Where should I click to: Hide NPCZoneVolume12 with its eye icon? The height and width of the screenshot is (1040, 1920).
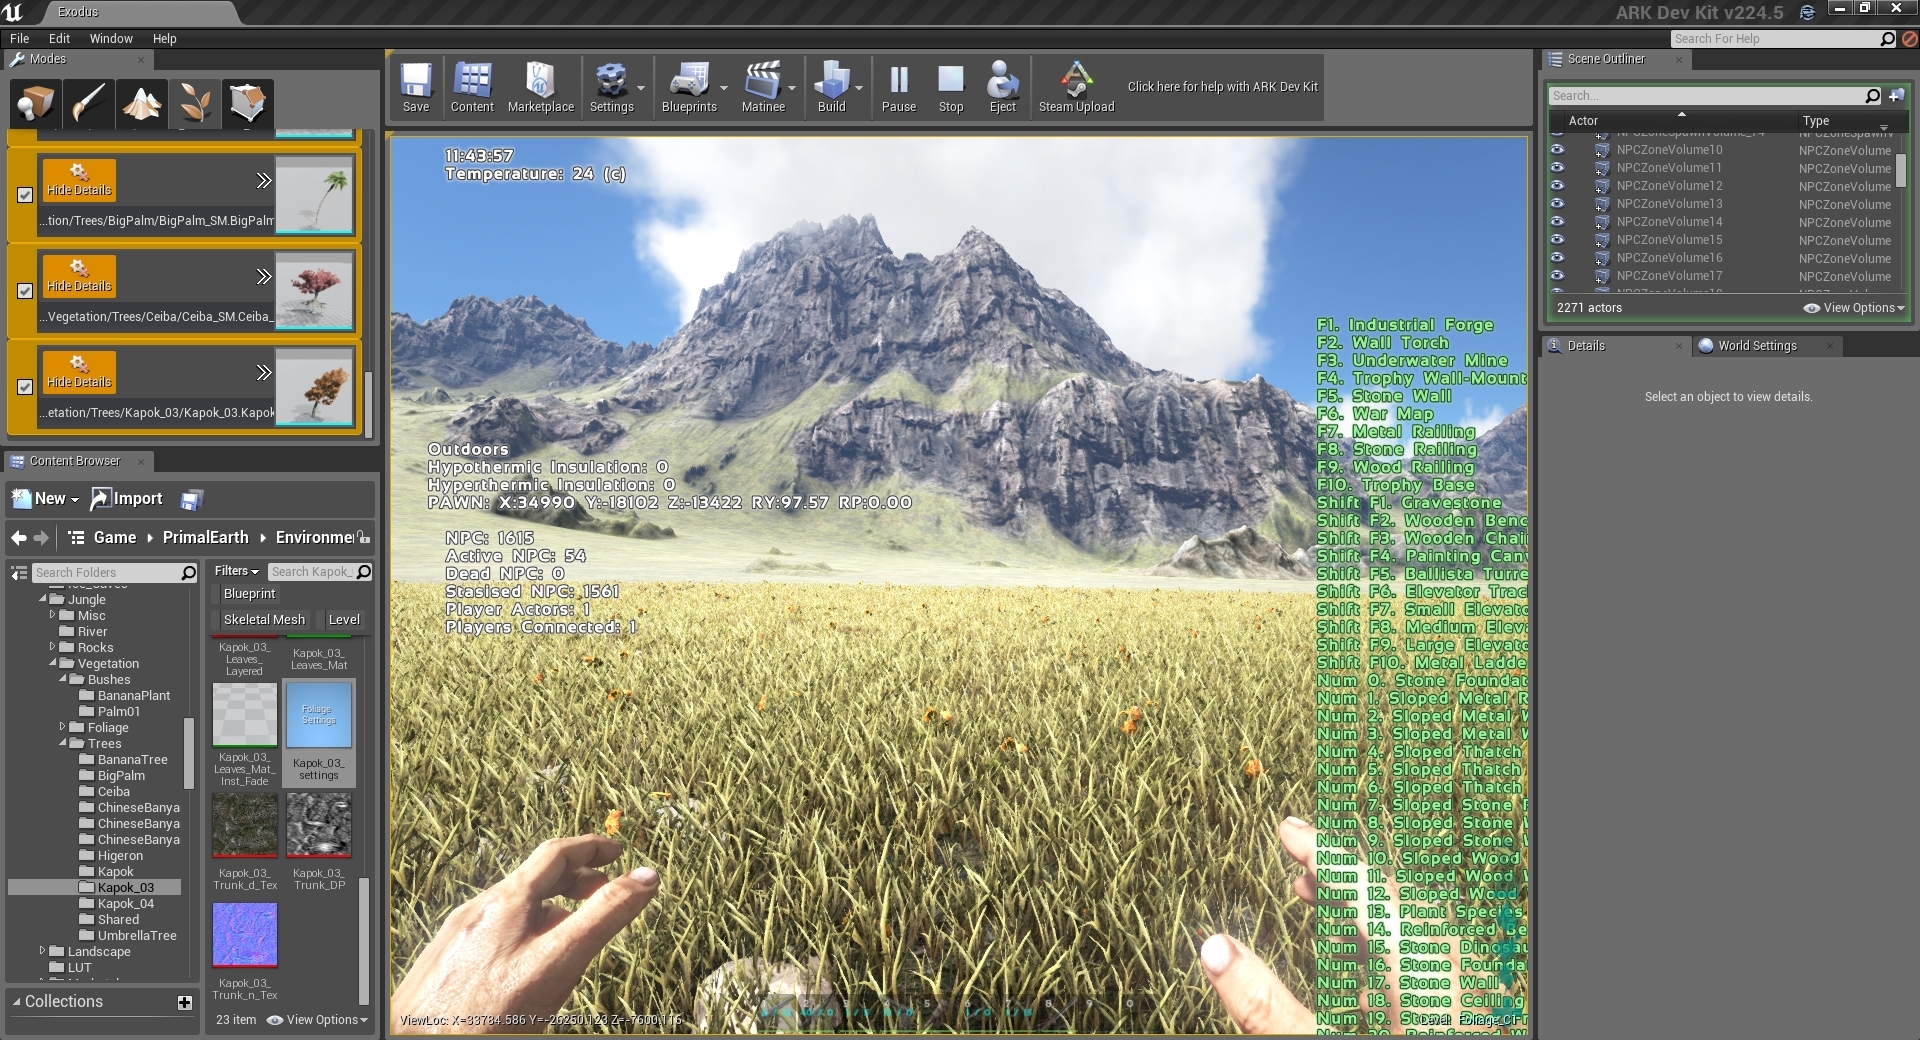pos(1557,186)
